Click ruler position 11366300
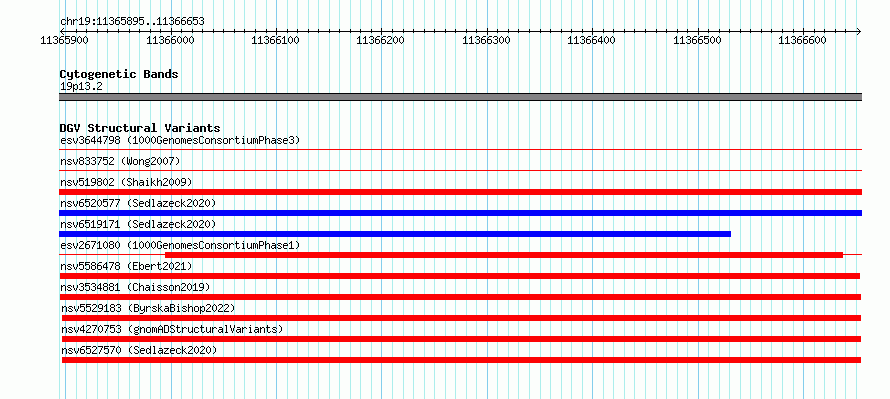Image resolution: width=890 pixels, height=399 pixels. (486, 40)
